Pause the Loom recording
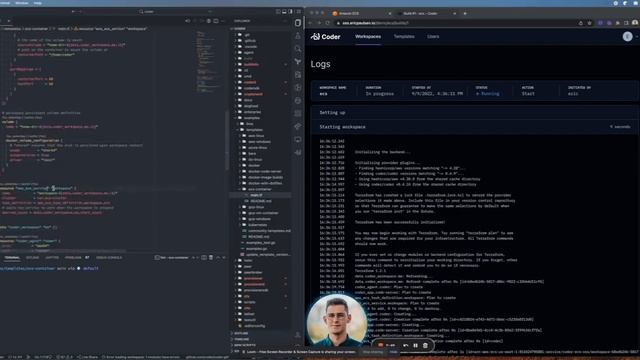 coord(416,346)
